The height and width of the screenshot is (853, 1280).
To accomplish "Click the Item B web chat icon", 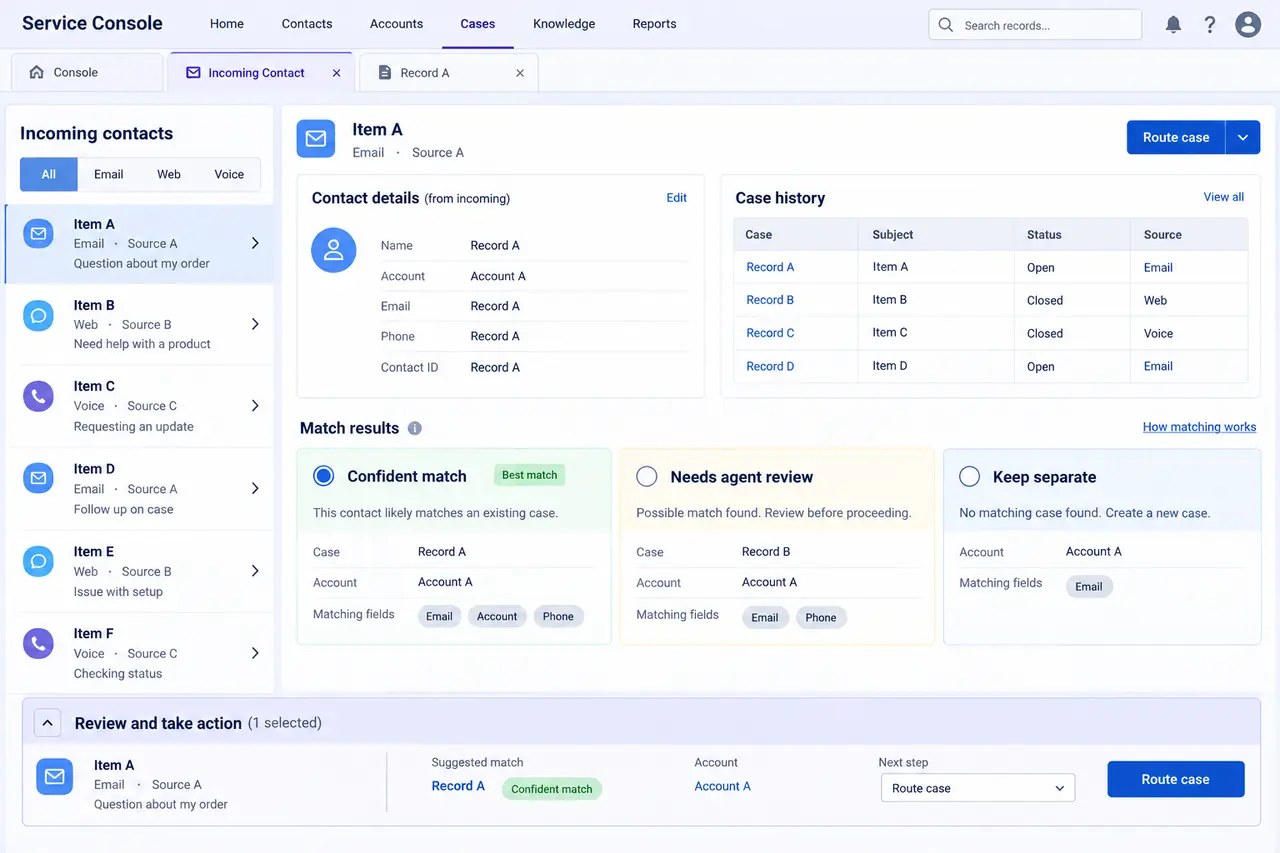I will (38, 315).
